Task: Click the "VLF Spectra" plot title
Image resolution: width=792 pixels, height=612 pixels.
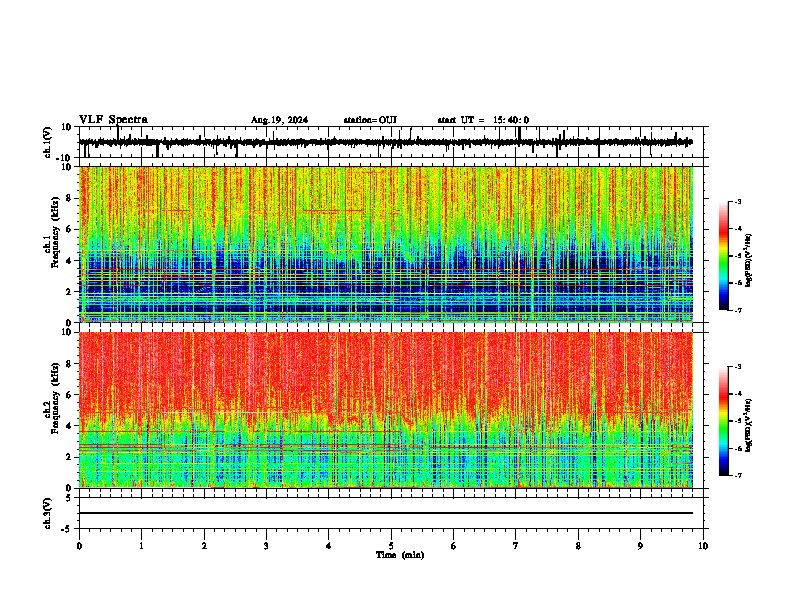Action: tap(113, 120)
